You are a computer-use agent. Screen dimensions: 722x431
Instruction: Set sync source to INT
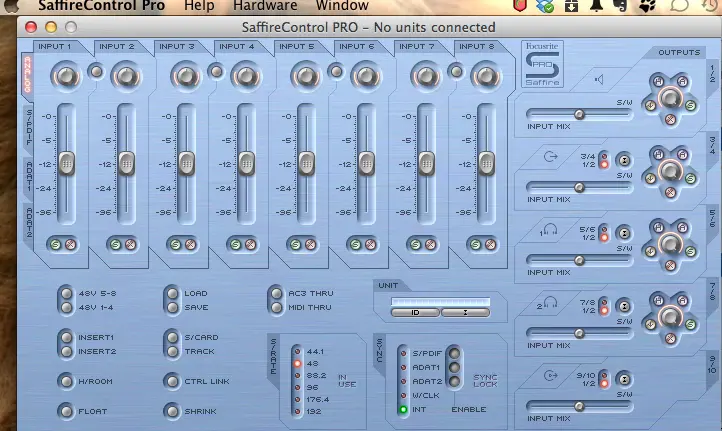tap(403, 409)
